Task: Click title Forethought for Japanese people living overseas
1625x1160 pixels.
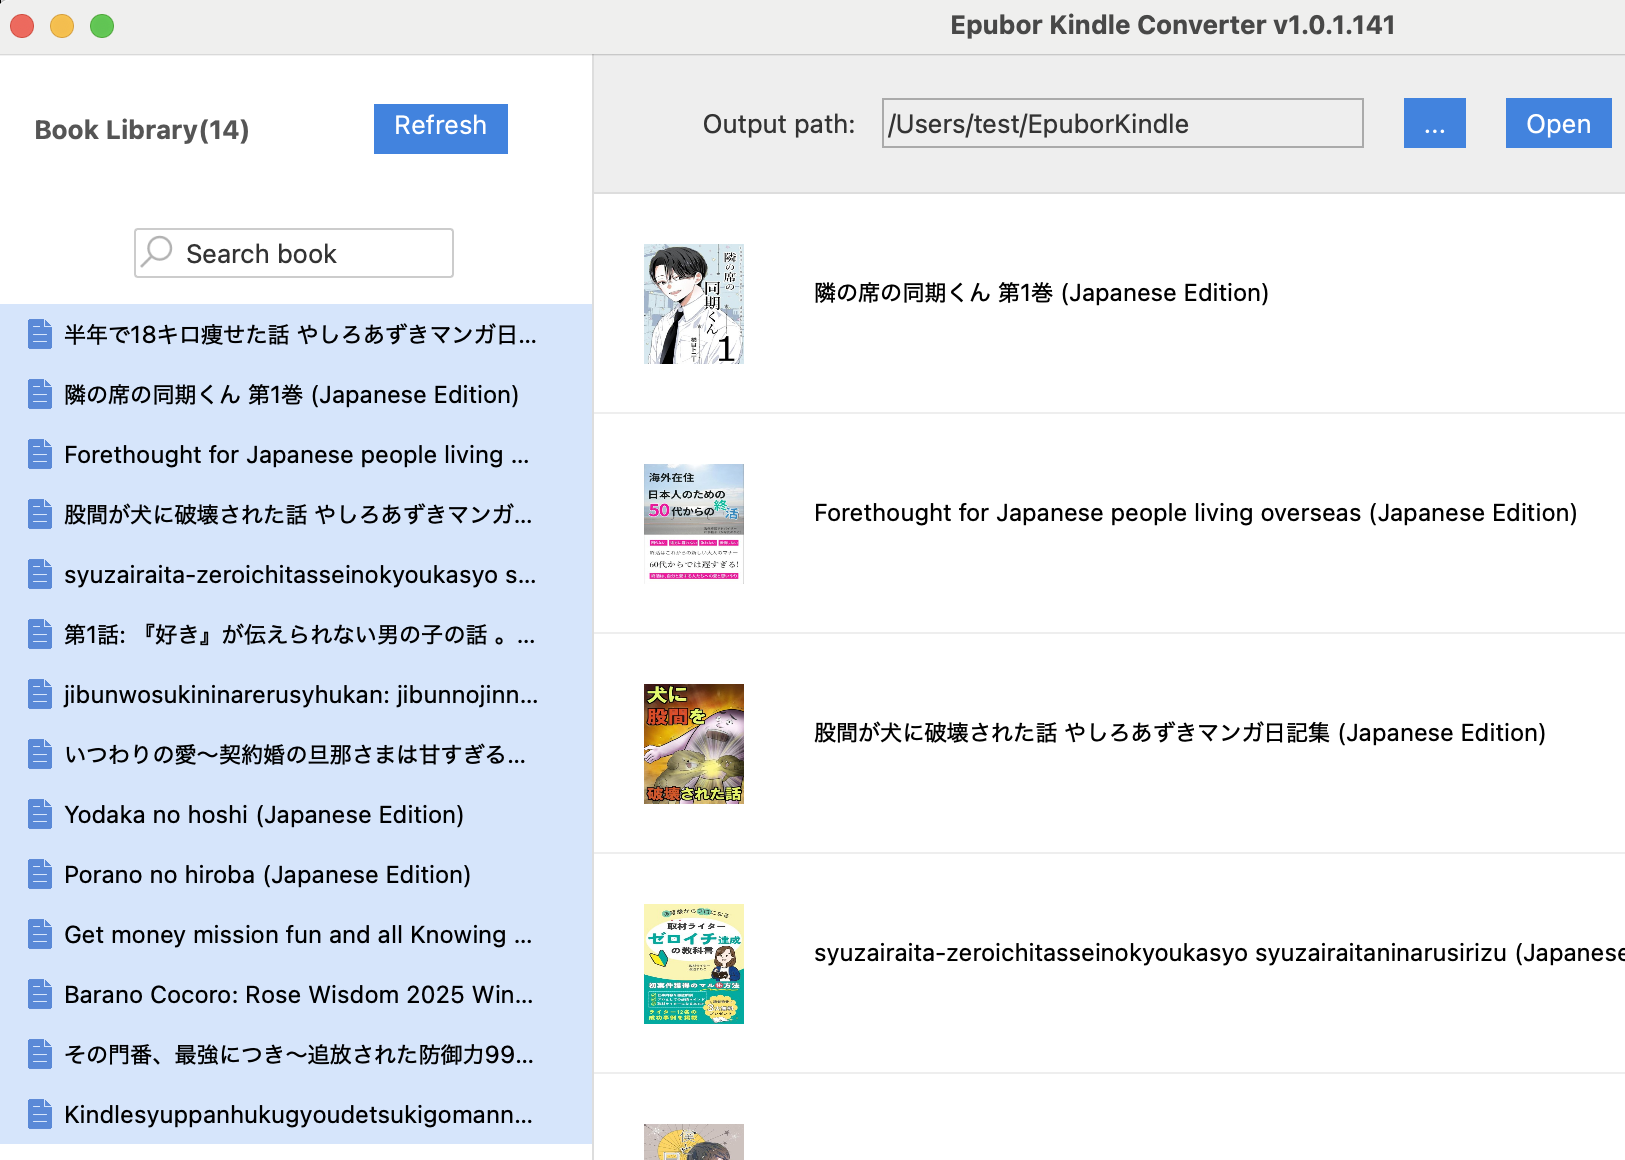Action: [1195, 513]
